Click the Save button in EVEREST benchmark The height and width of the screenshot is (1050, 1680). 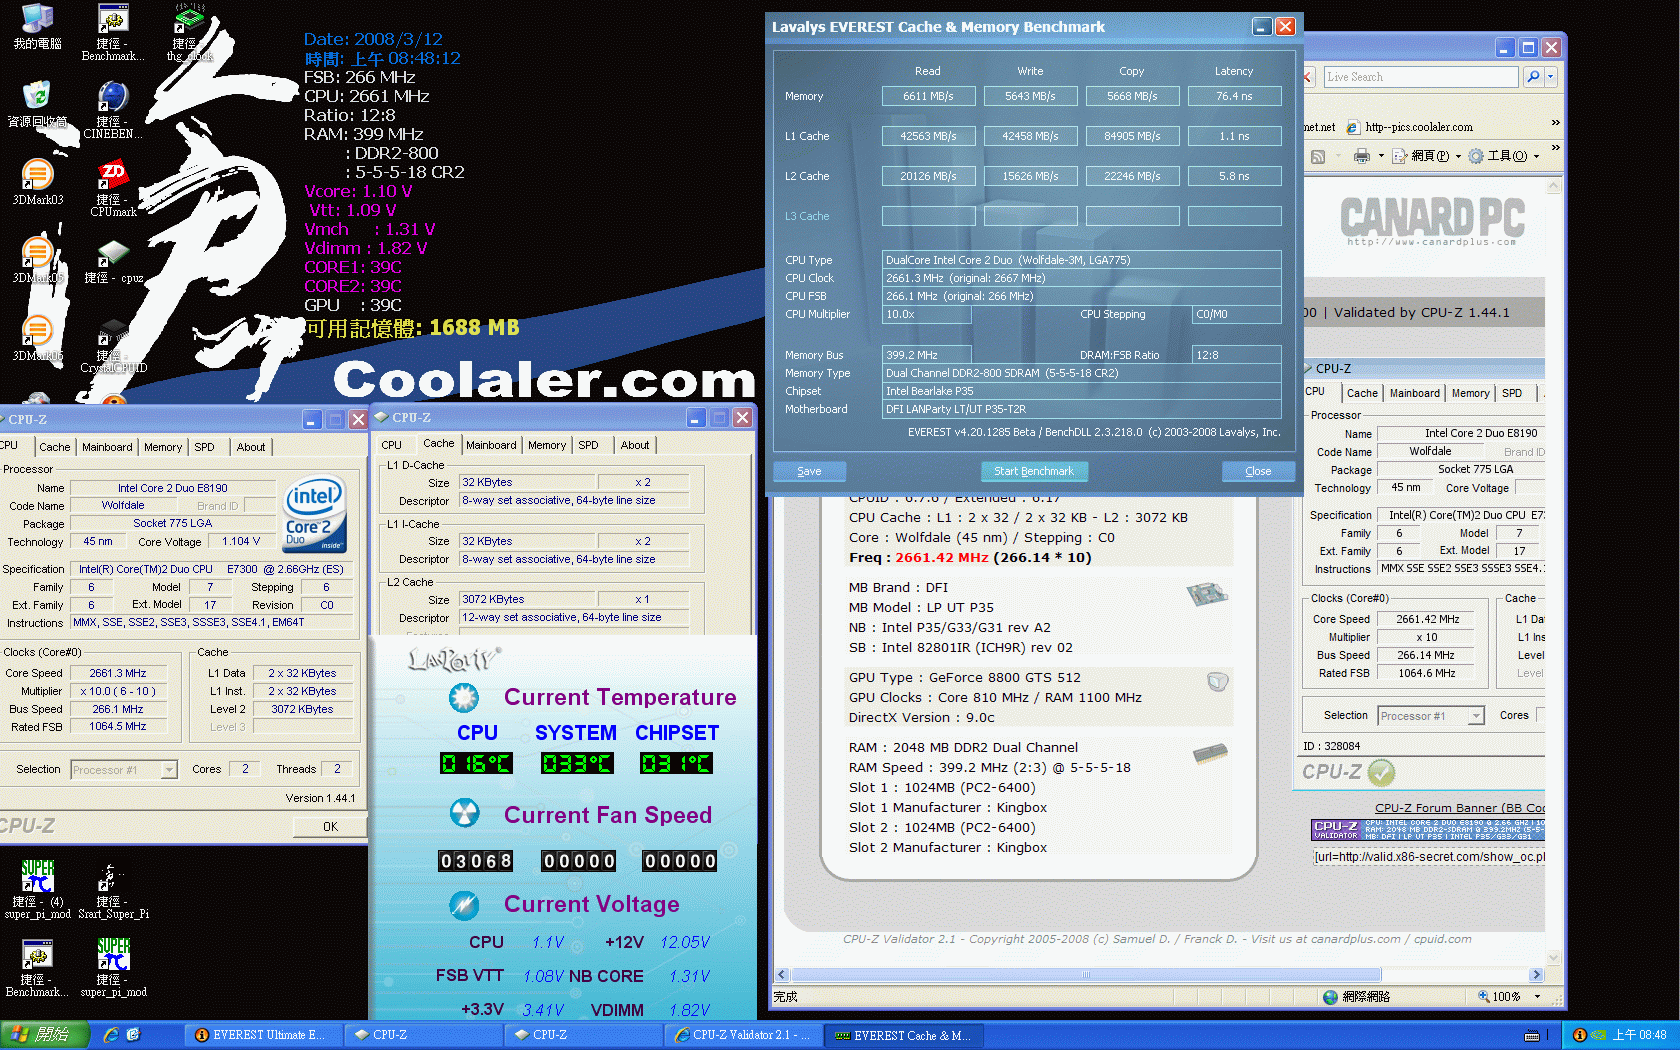(810, 471)
